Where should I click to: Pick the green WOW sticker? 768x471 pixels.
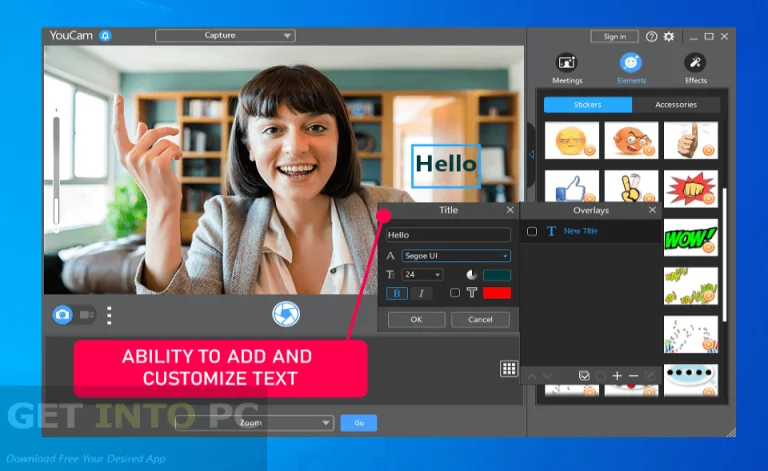click(x=691, y=237)
